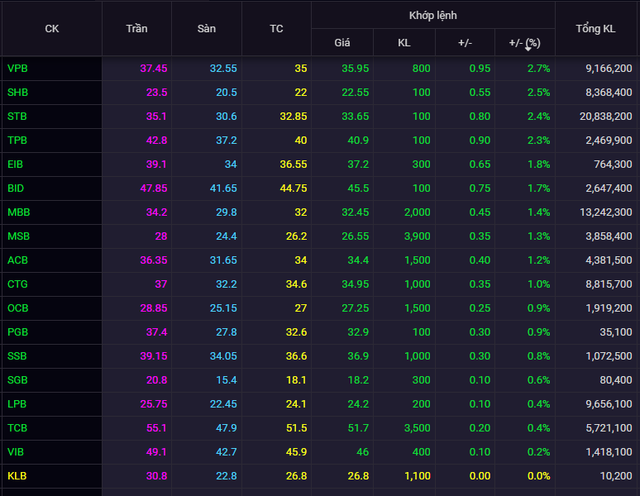
Task: Click the Khớp lệnh group header
Action: click(x=433, y=16)
